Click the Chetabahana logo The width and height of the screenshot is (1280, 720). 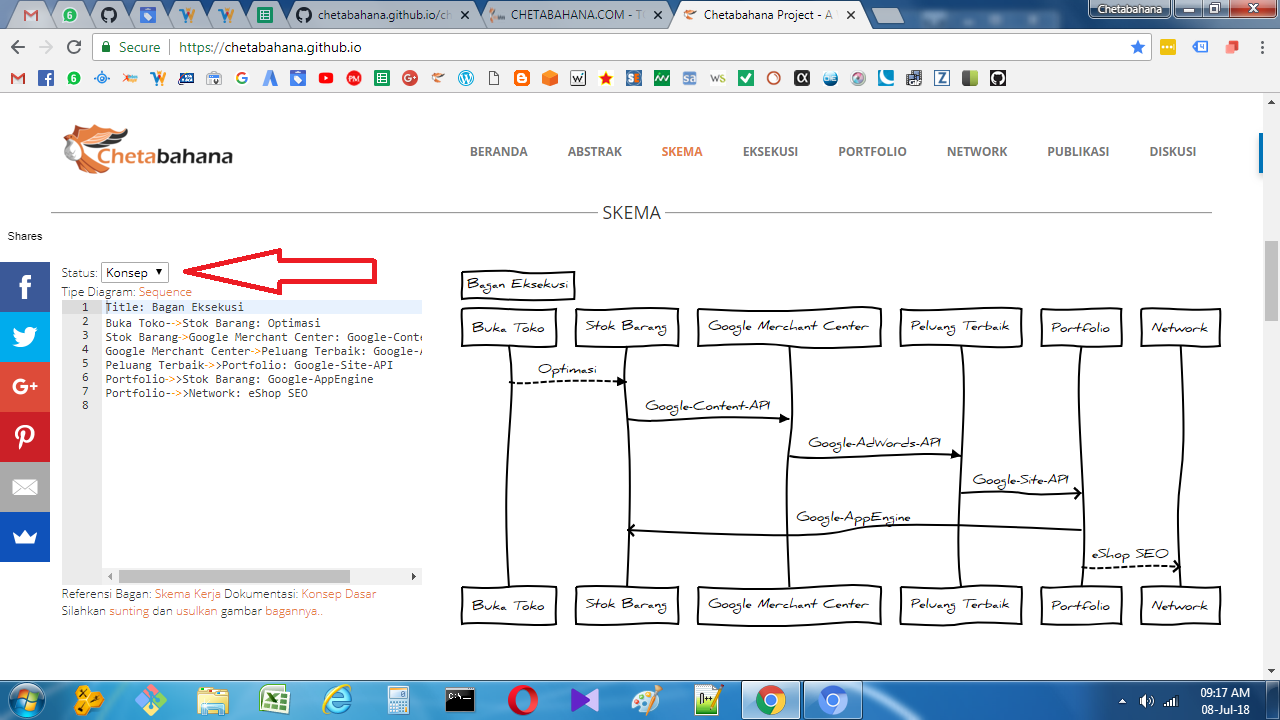tap(147, 149)
